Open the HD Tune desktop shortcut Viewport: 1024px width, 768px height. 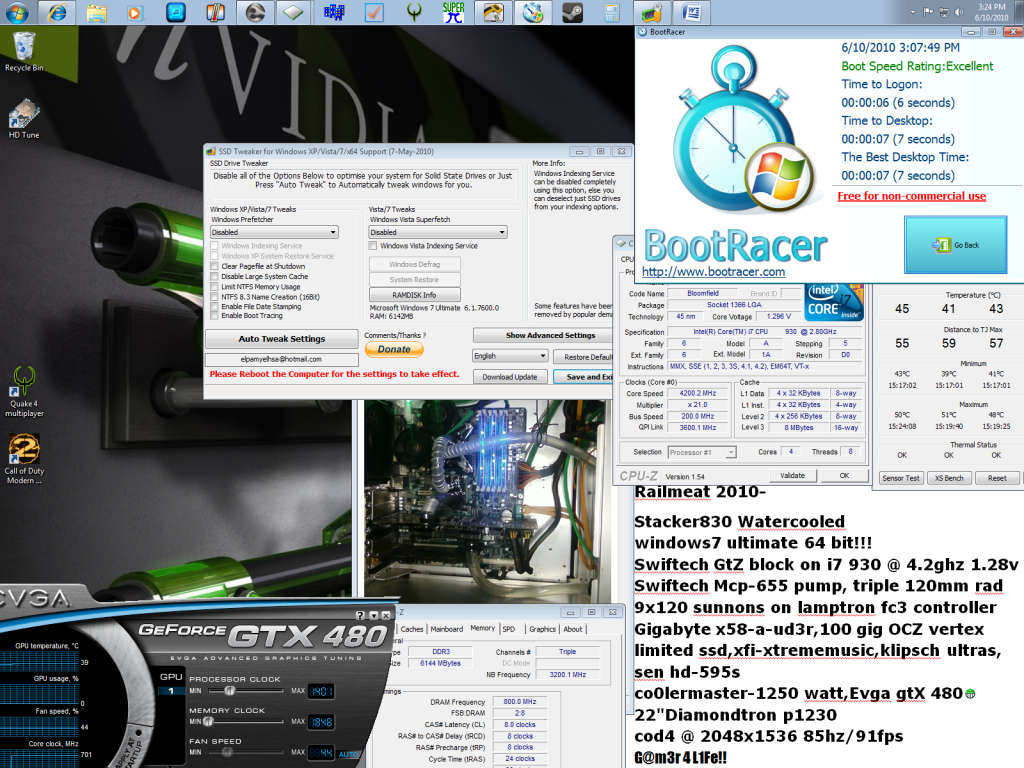(24, 118)
